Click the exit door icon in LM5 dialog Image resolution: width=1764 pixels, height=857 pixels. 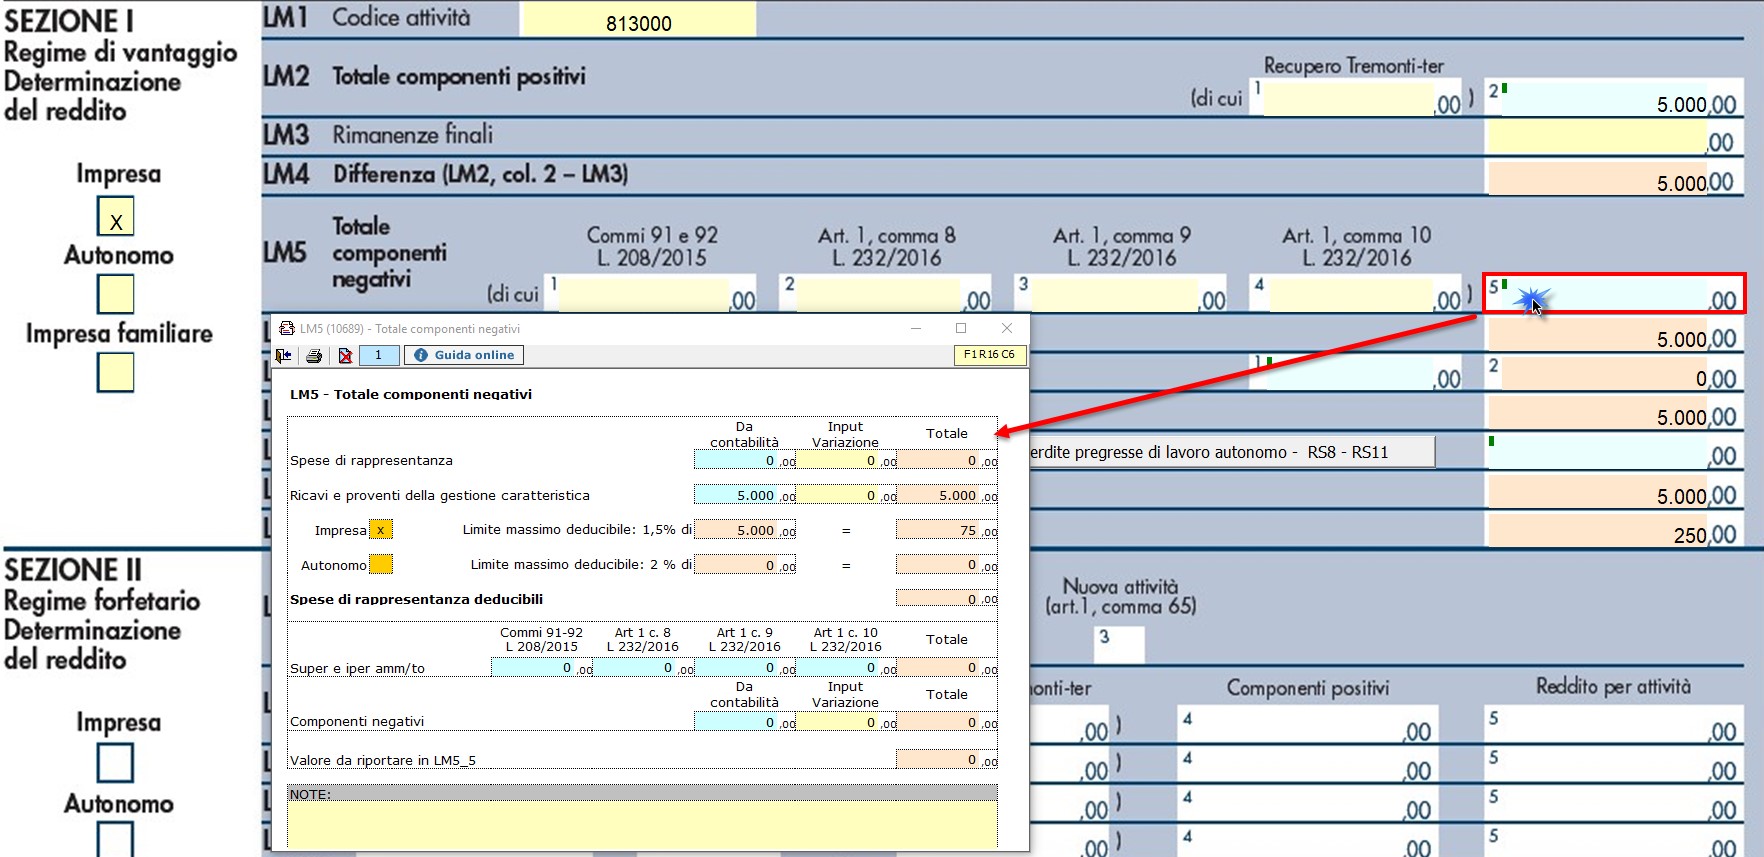coord(284,355)
